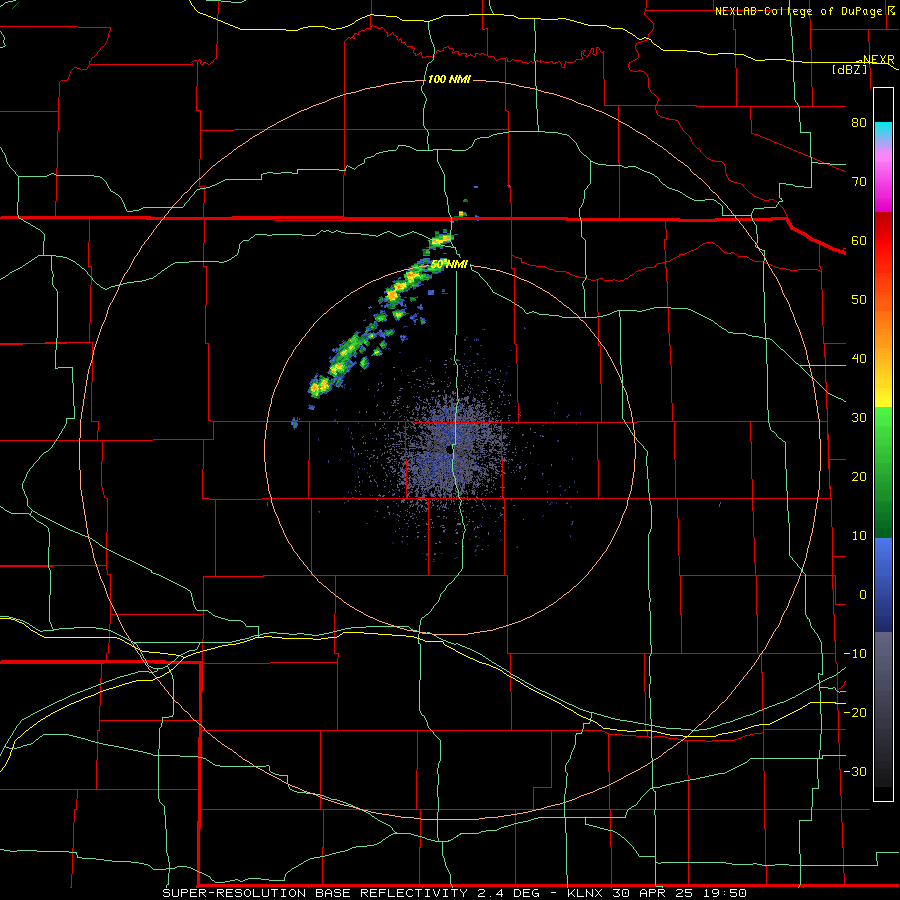Click the KLNX radar site center dot
This screenshot has height=900, width=900.
click(449, 449)
